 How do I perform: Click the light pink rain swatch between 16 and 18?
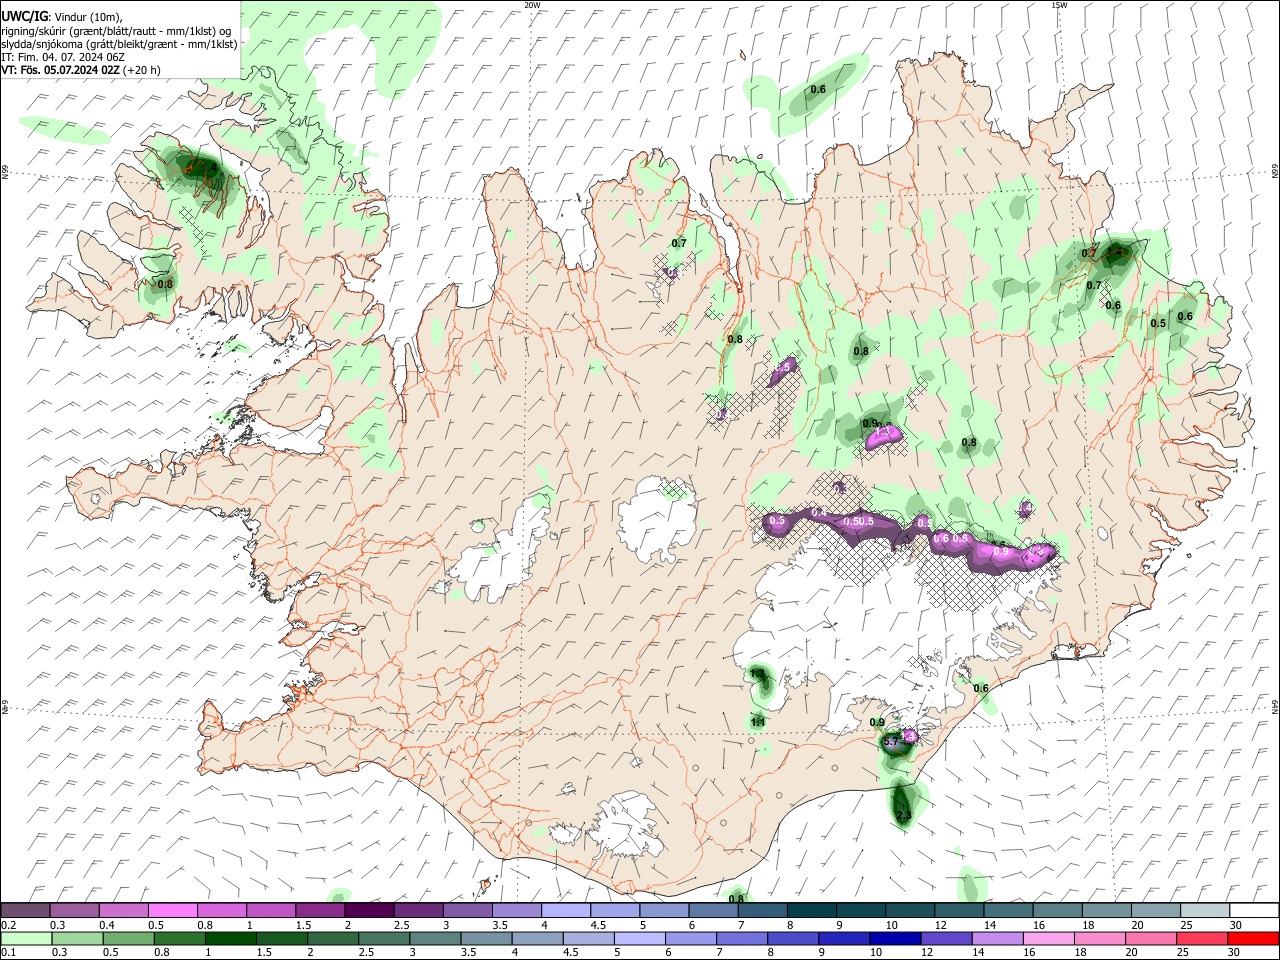pyautogui.click(x=1049, y=939)
